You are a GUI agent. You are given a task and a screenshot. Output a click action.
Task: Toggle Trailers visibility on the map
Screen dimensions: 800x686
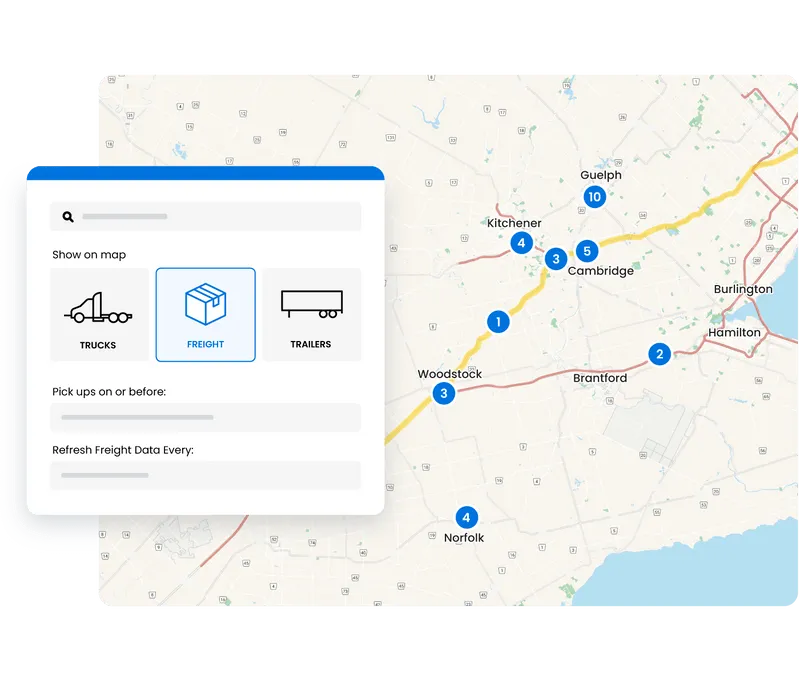point(312,315)
